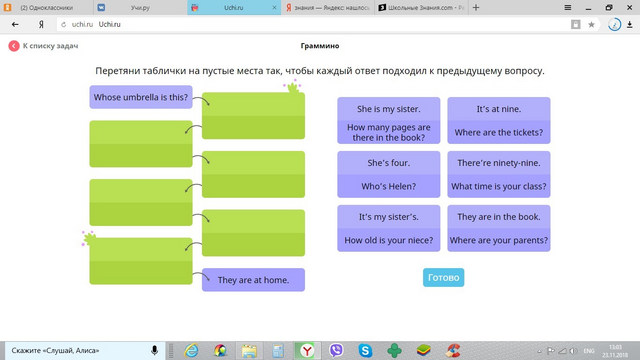Select the "It's my sister's." card
The image size is (640, 360).
389,217
